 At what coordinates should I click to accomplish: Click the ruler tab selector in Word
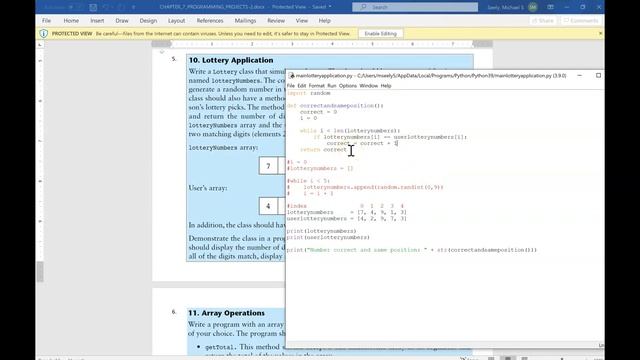click(40, 44)
